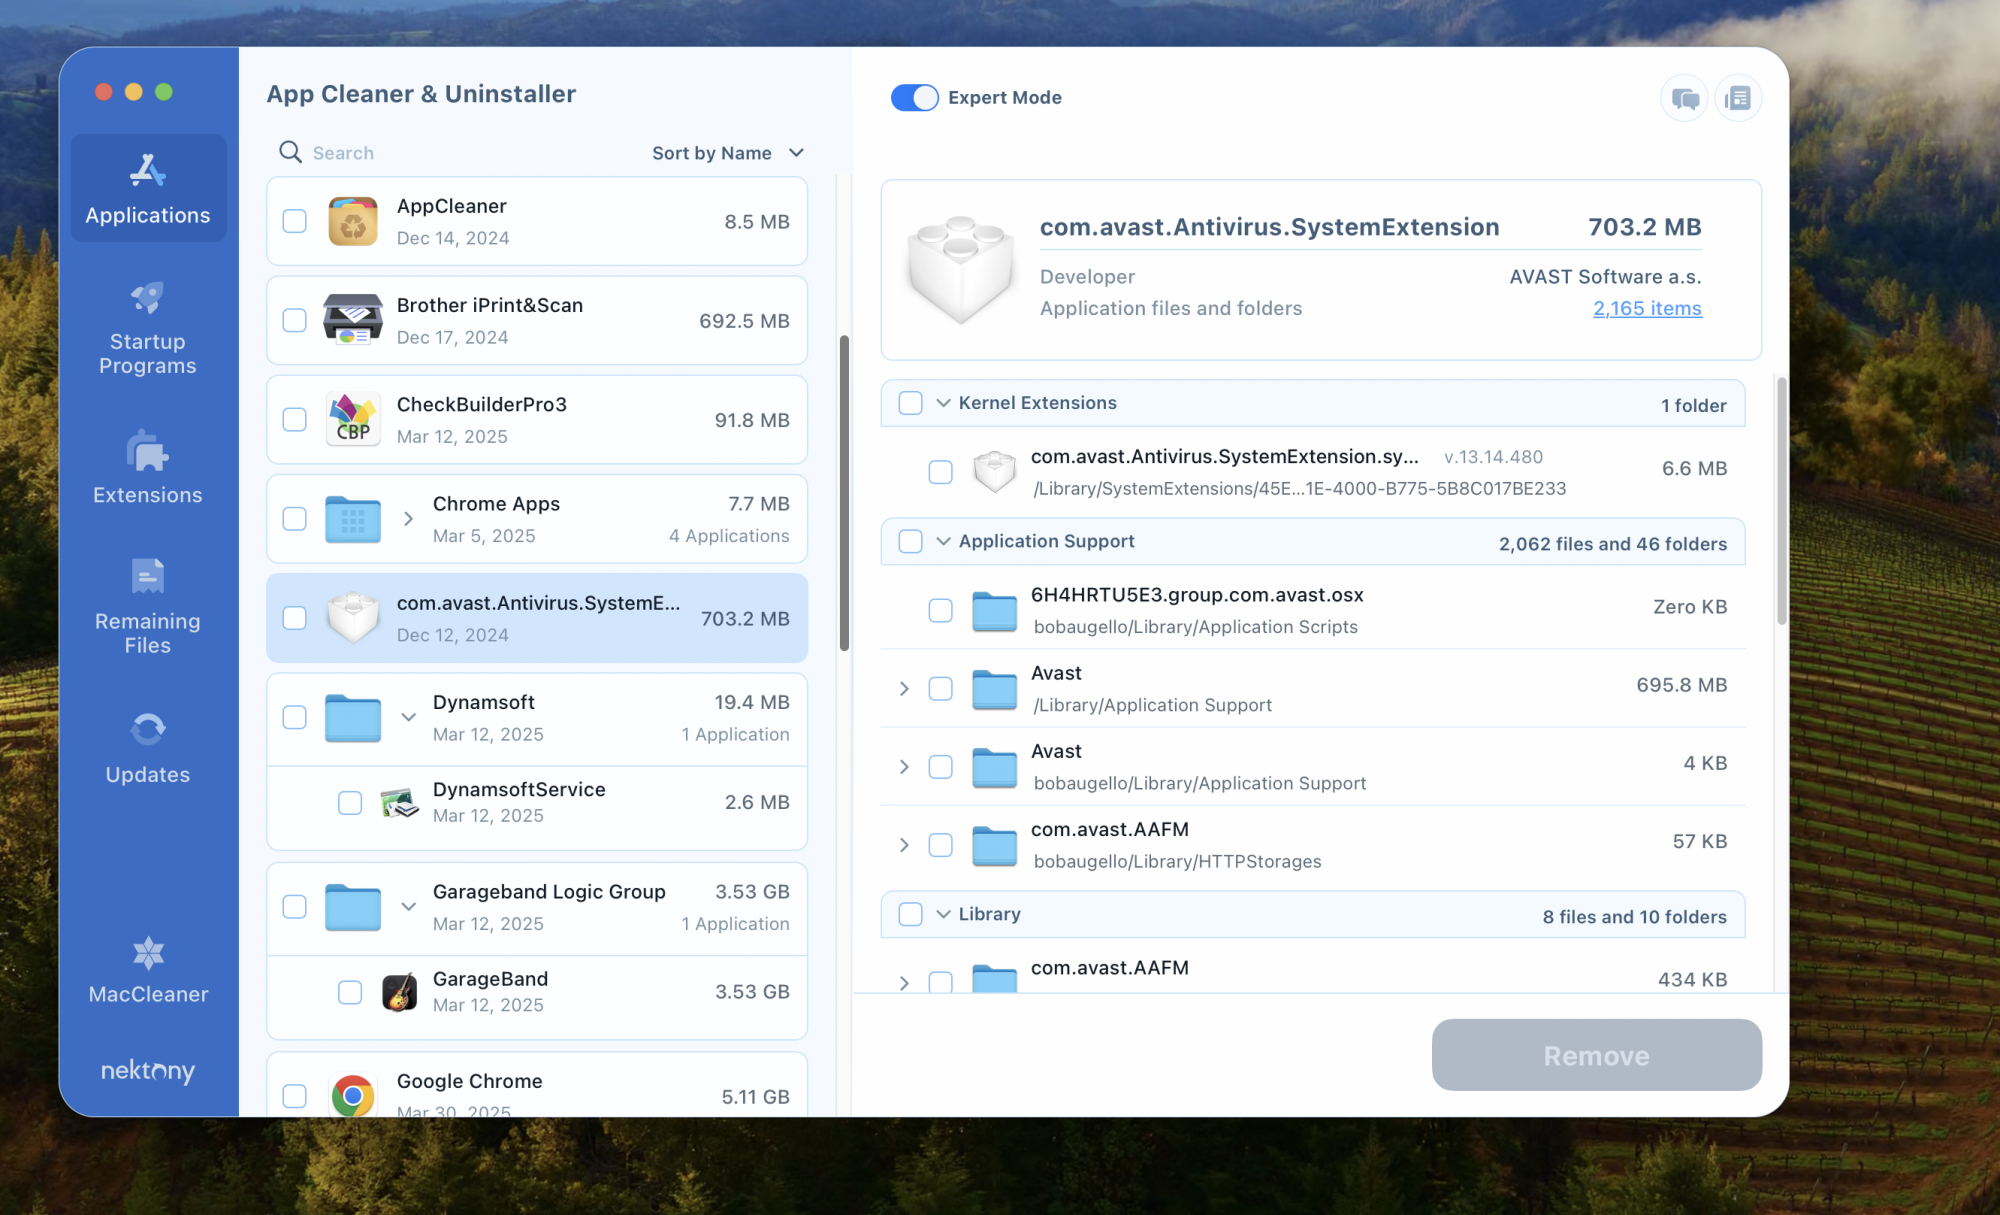Viewport: 2000px width, 1215px height.
Task: Open the Sort by Name dropdown
Action: coord(728,153)
